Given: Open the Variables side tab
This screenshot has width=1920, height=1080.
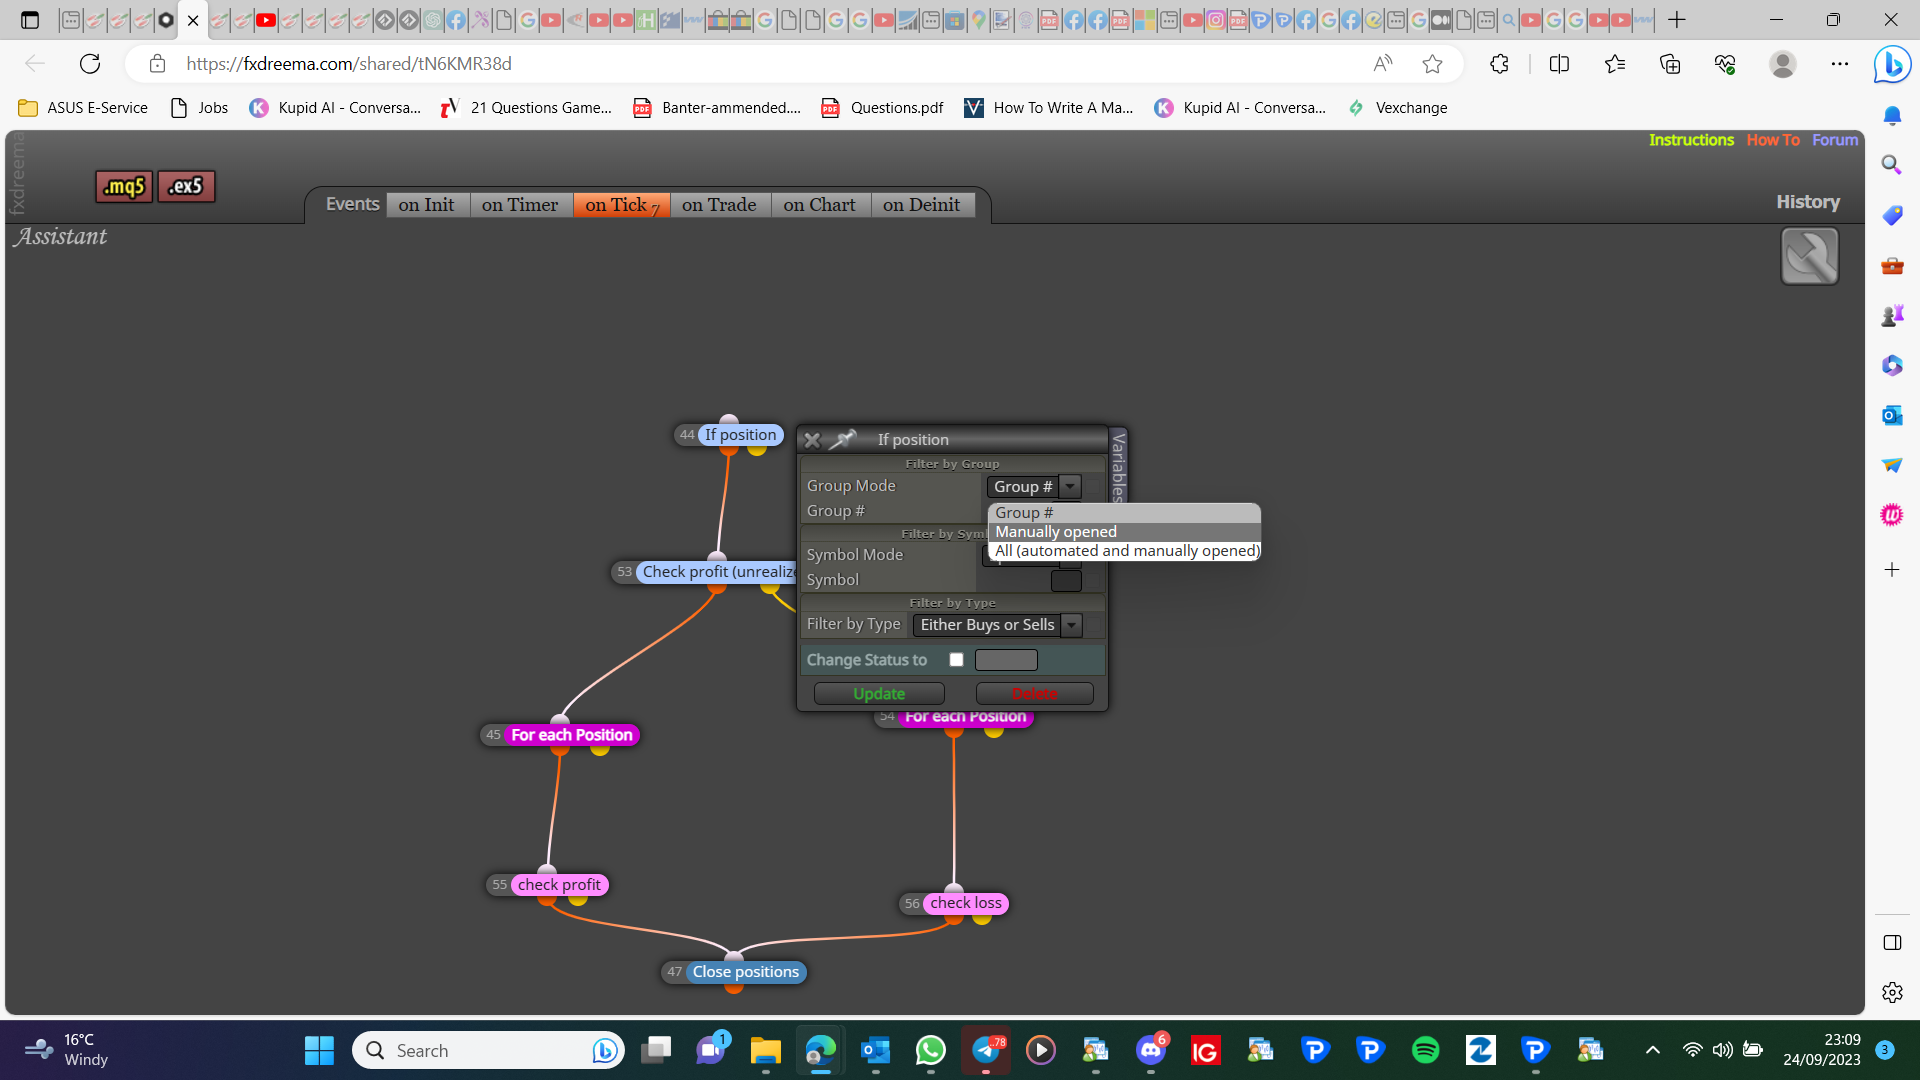Looking at the screenshot, I should point(1119,467).
